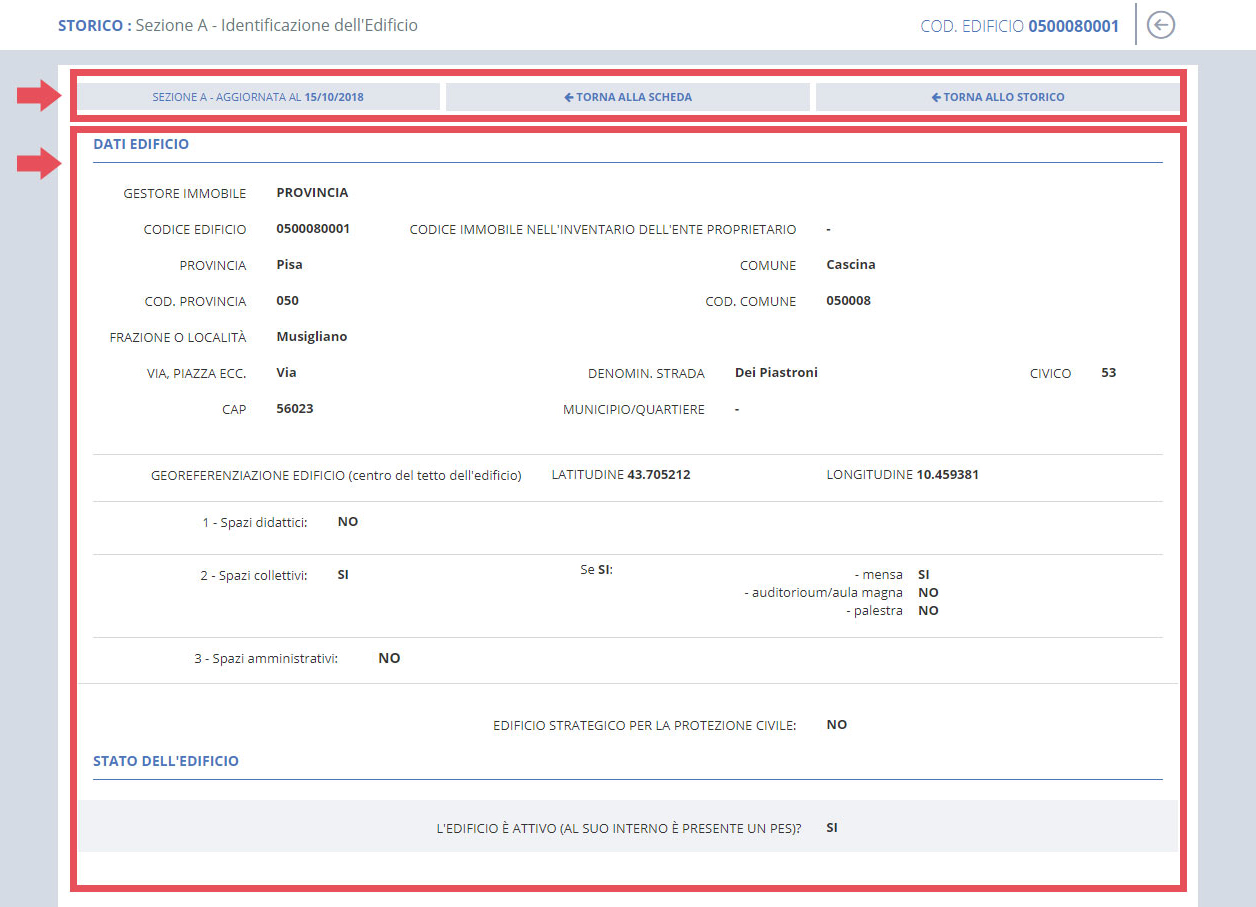This screenshot has width=1256, height=907.
Task: Click the STATO DELL'EDIFICIO section heading
Action: (x=166, y=761)
